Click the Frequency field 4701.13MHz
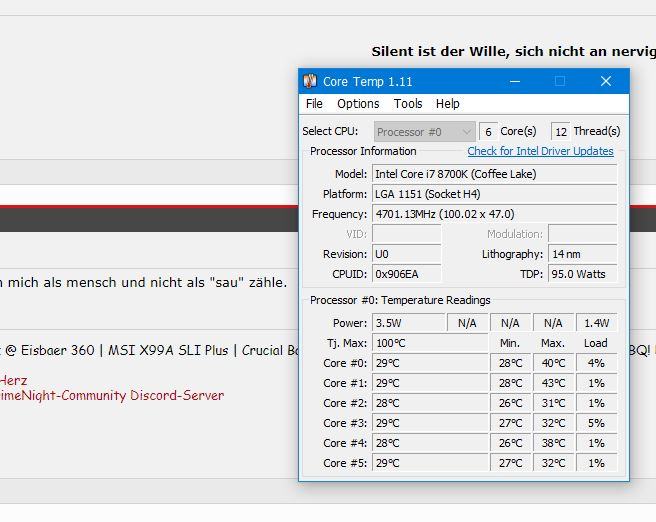The height and width of the screenshot is (522, 656). click(x=495, y=214)
